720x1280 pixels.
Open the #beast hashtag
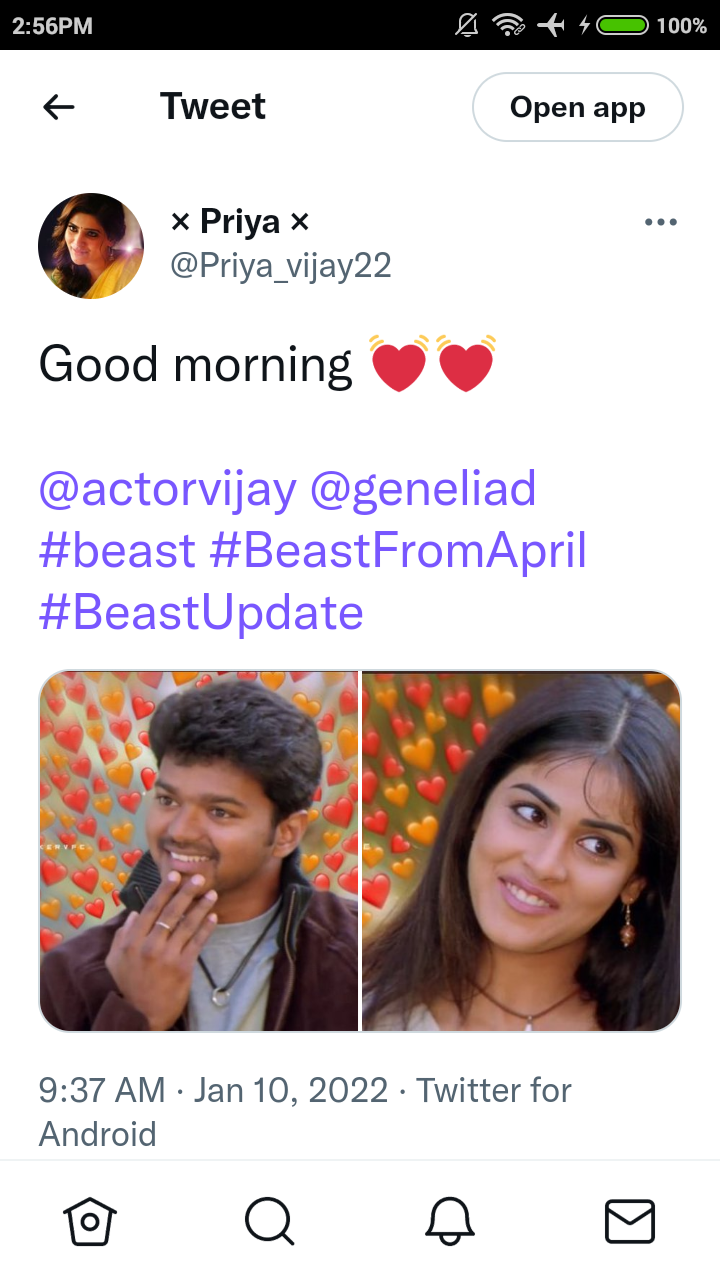click(117, 551)
